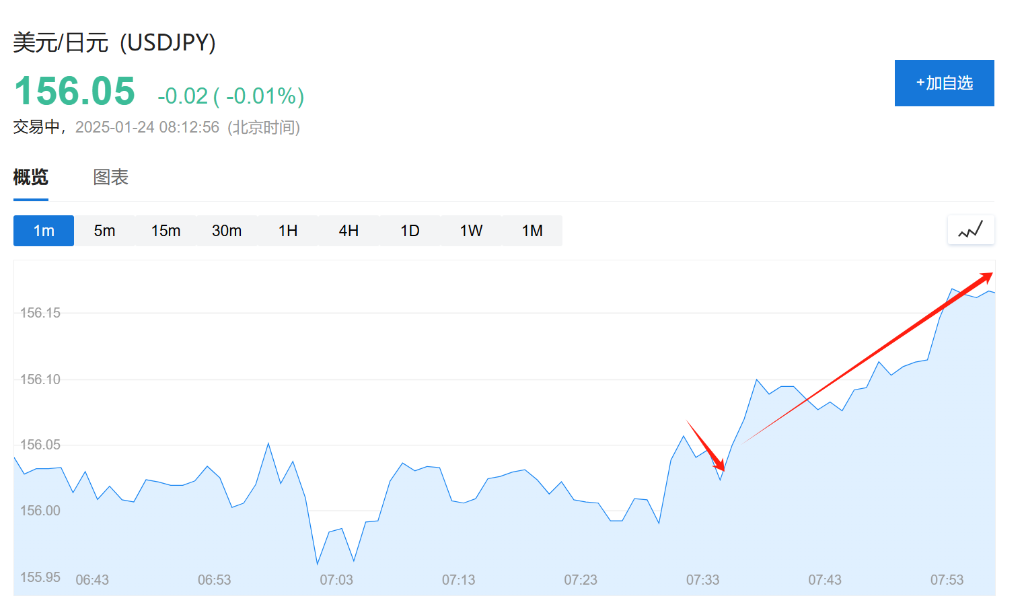The width and height of the screenshot is (1024, 611).
Task: Switch to the 图表 tab
Action: coord(110,177)
